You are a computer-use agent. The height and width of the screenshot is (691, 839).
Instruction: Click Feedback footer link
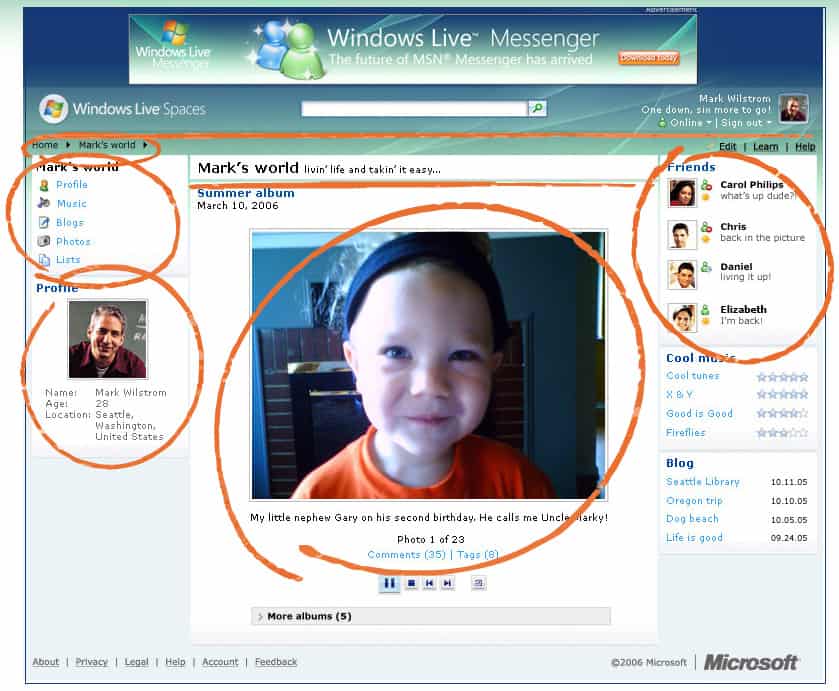[276, 662]
